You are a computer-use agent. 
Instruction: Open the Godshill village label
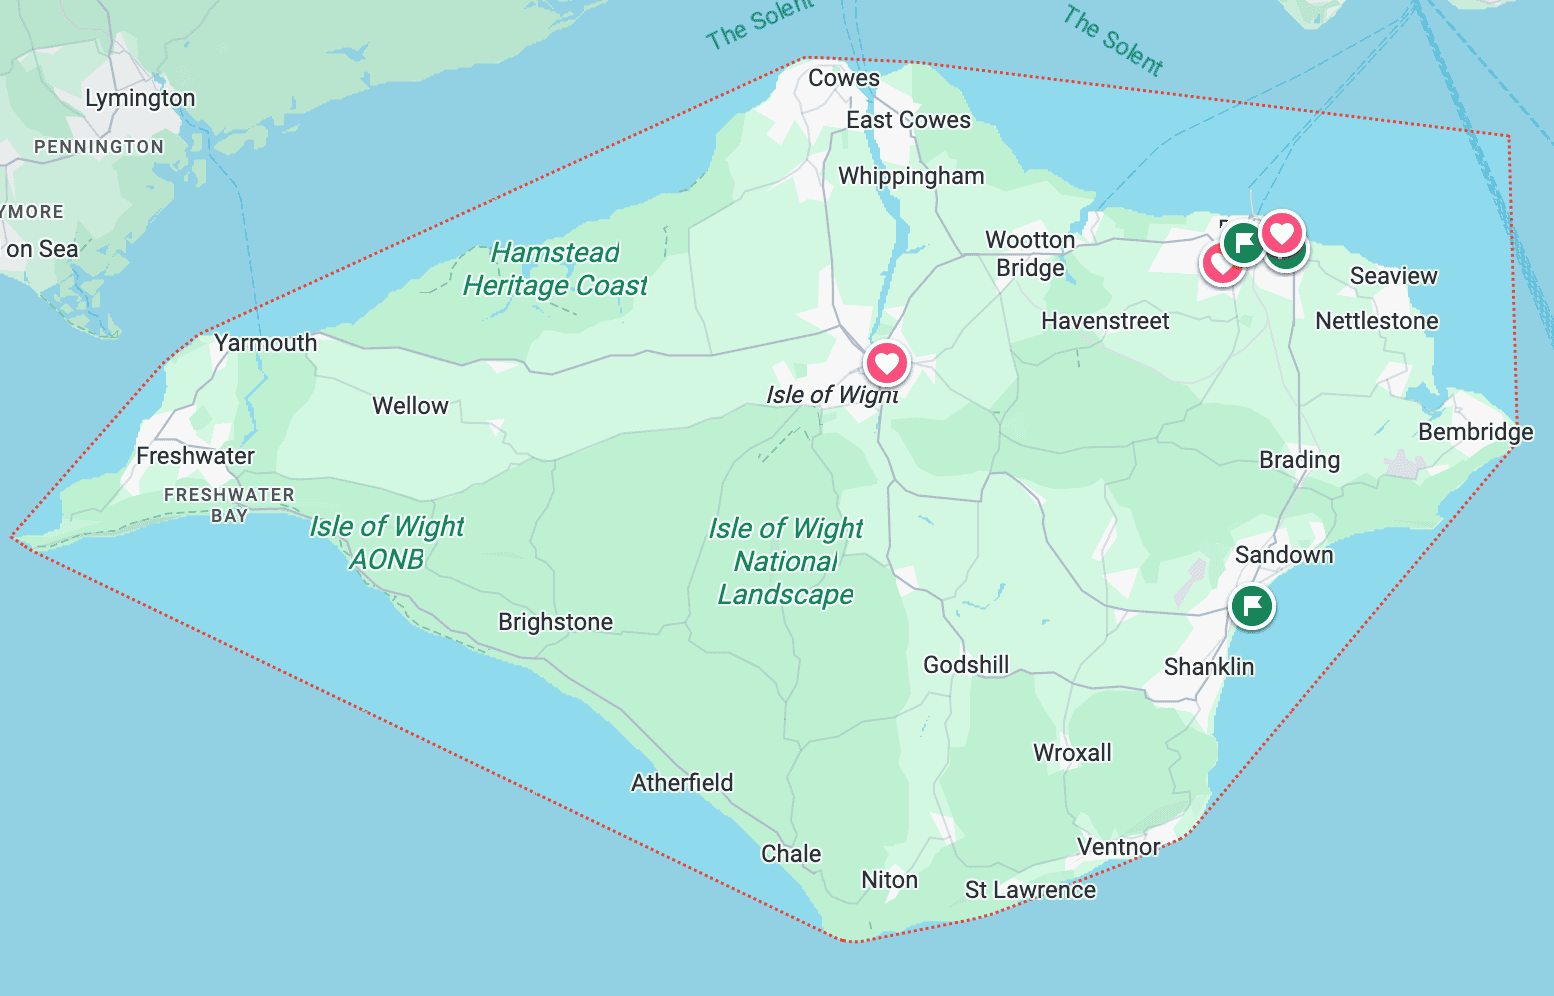point(966,665)
